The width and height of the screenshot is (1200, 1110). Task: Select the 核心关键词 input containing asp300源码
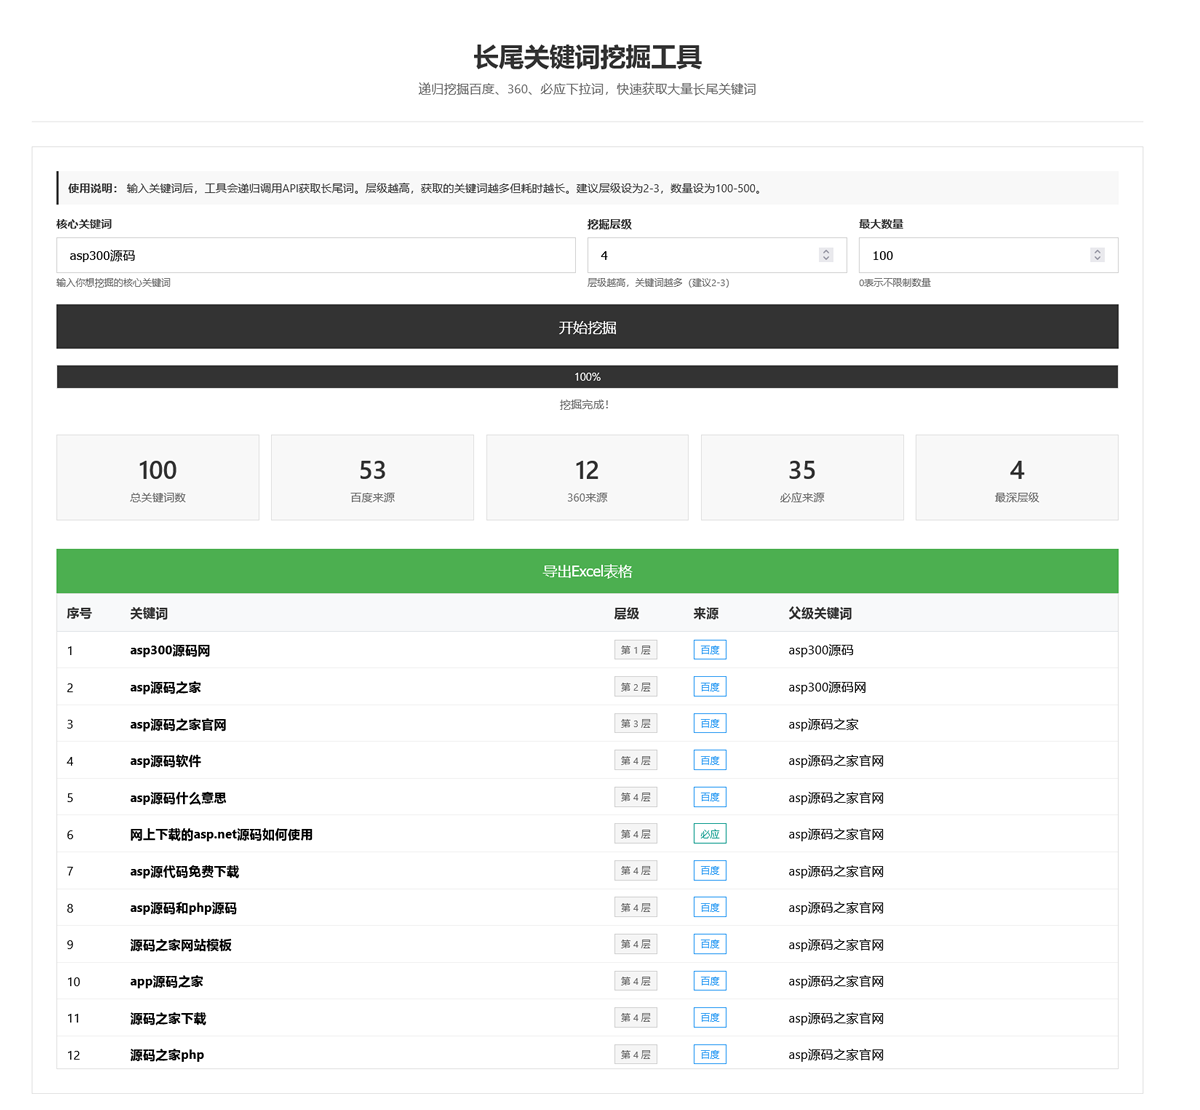[x=315, y=255]
